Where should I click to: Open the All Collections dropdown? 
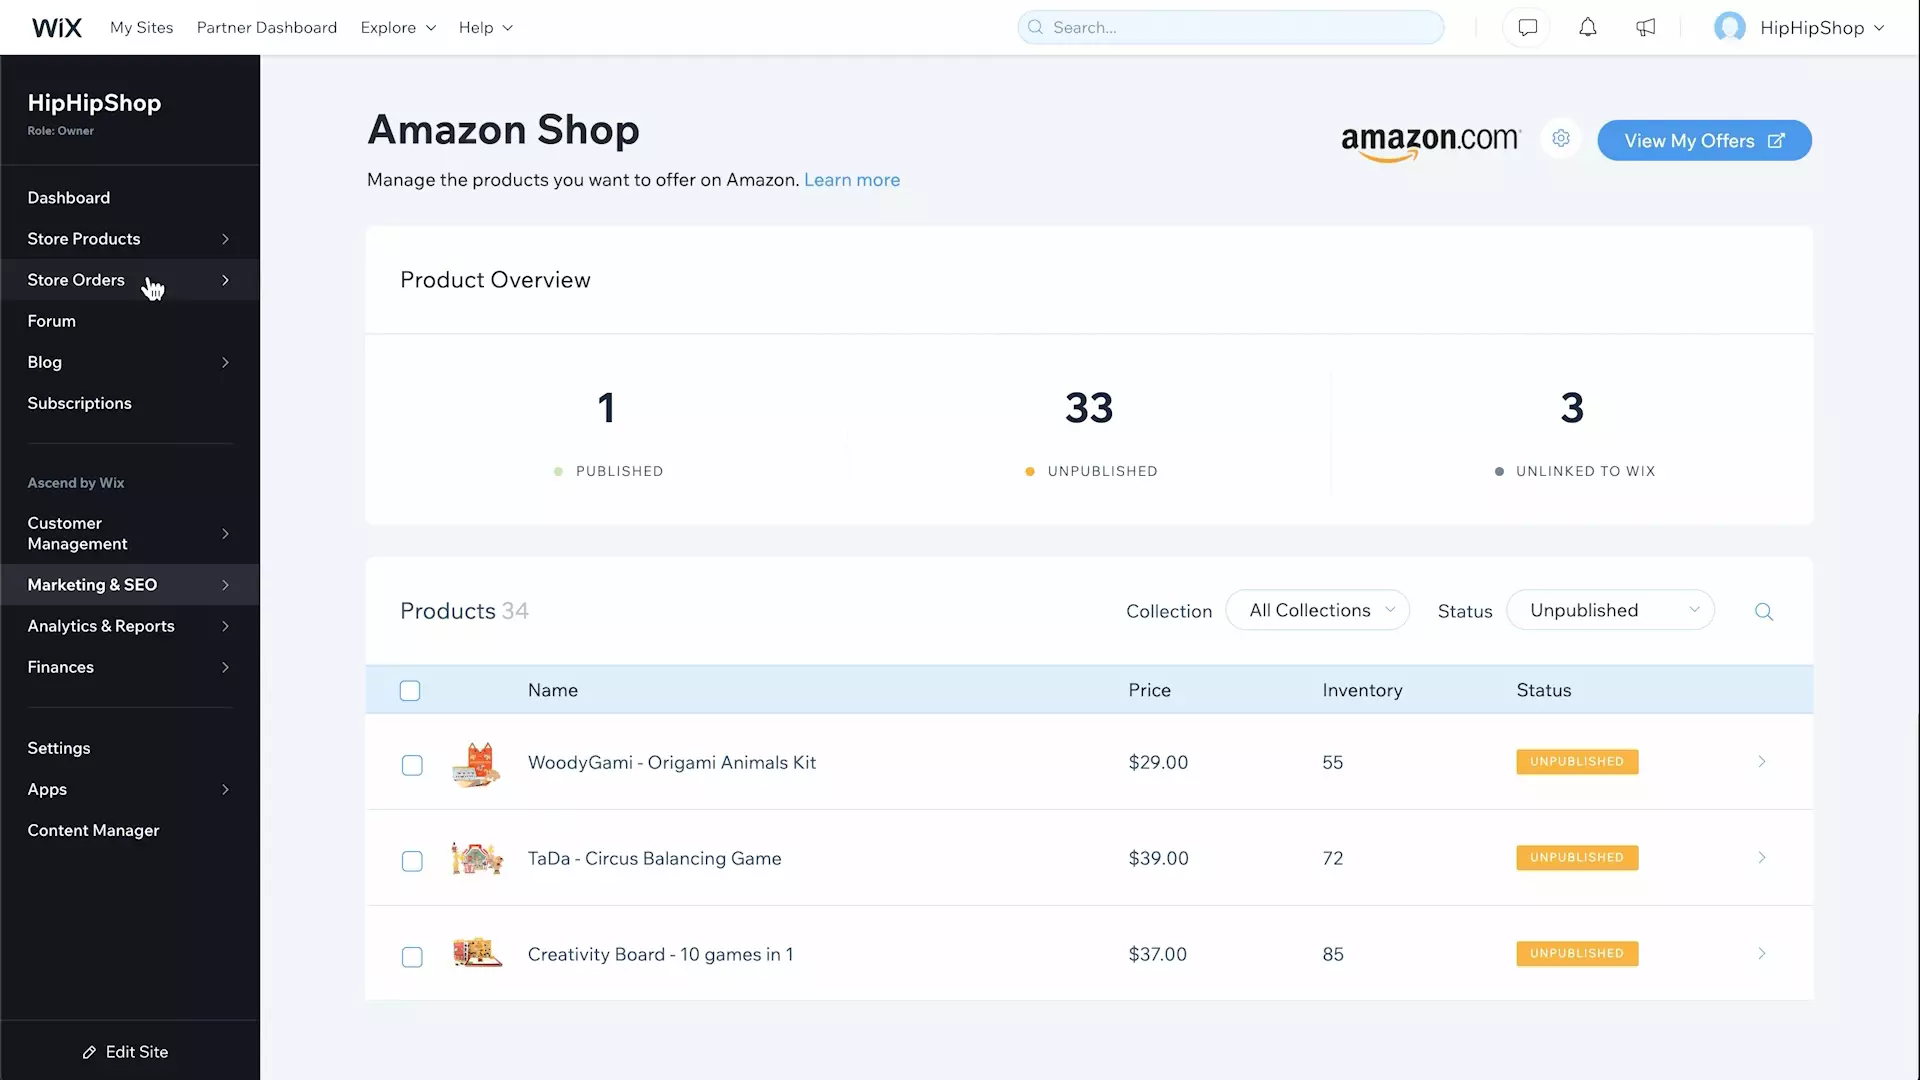click(x=1318, y=610)
